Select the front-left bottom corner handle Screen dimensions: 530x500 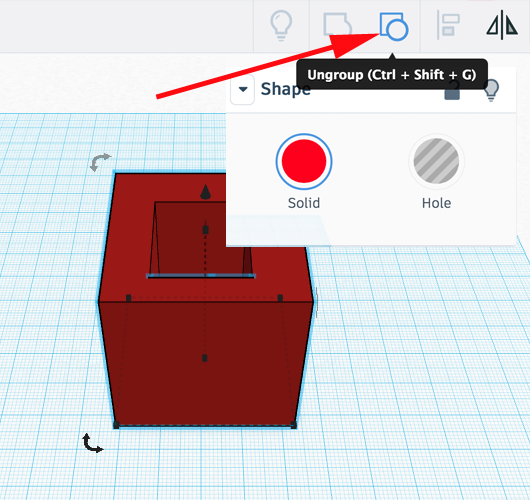[116, 425]
